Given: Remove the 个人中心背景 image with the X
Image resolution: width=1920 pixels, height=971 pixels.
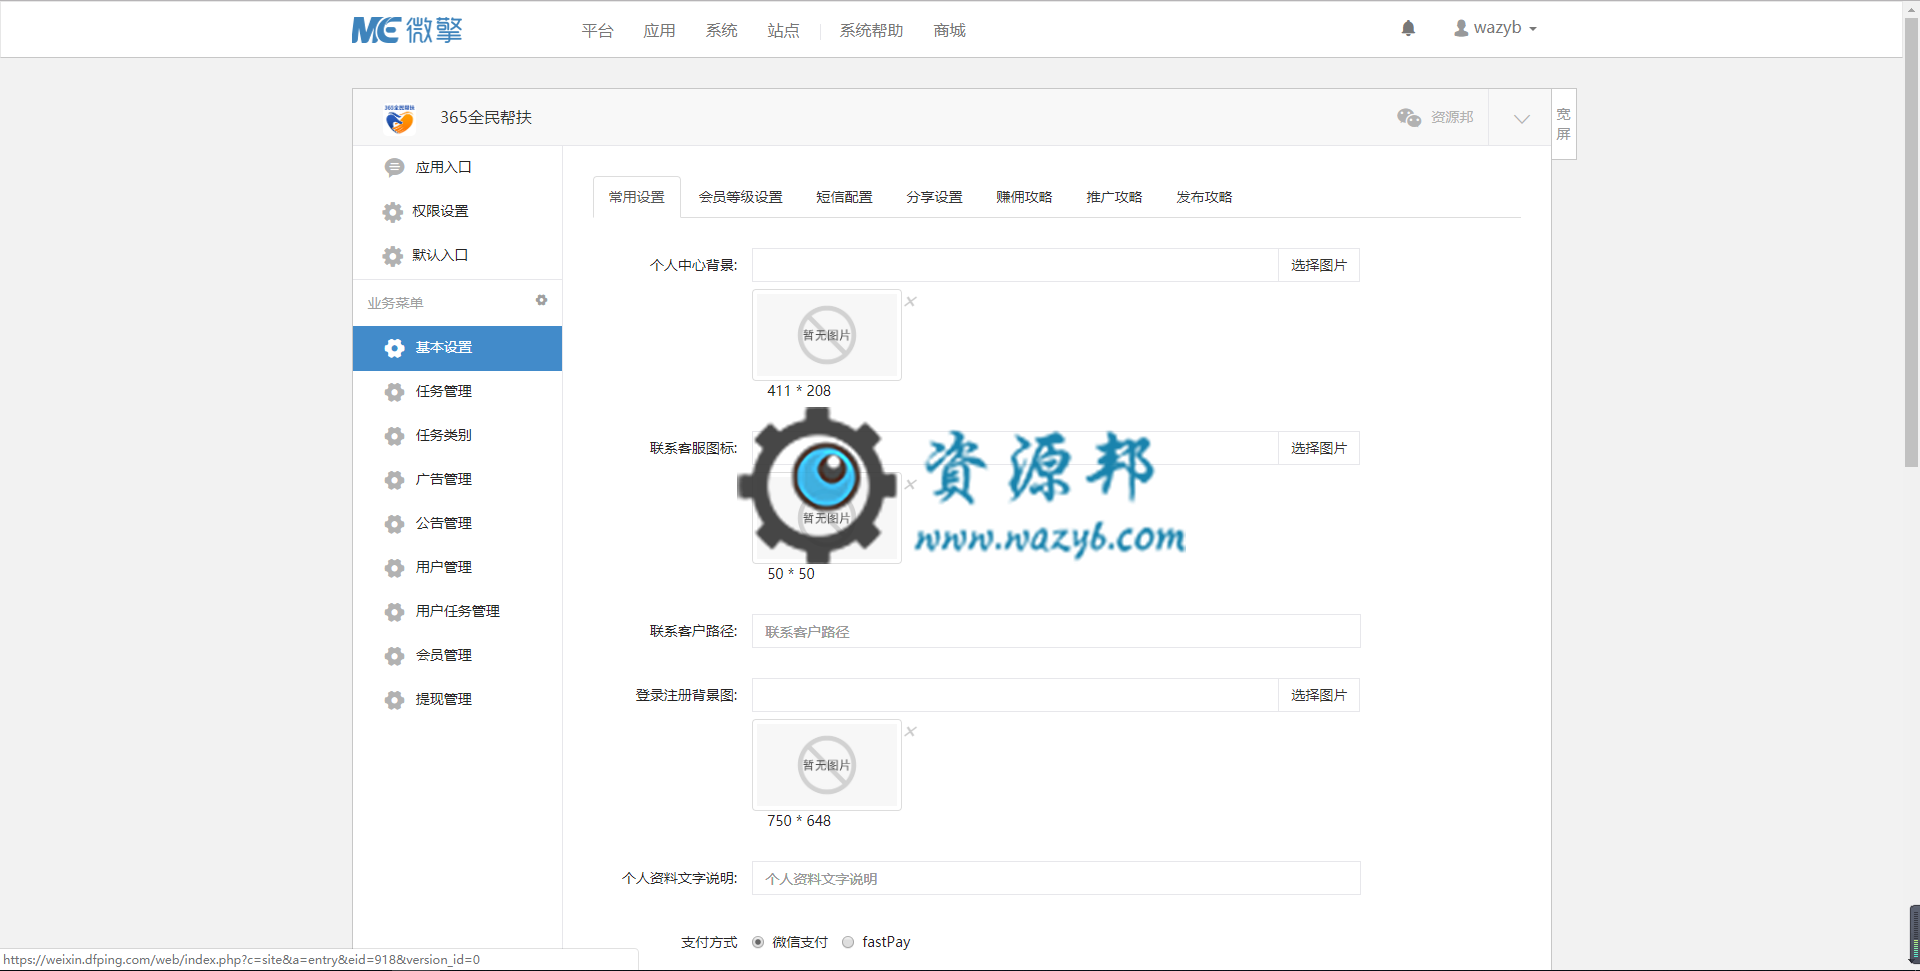Looking at the screenshot, I should point(911,301).
